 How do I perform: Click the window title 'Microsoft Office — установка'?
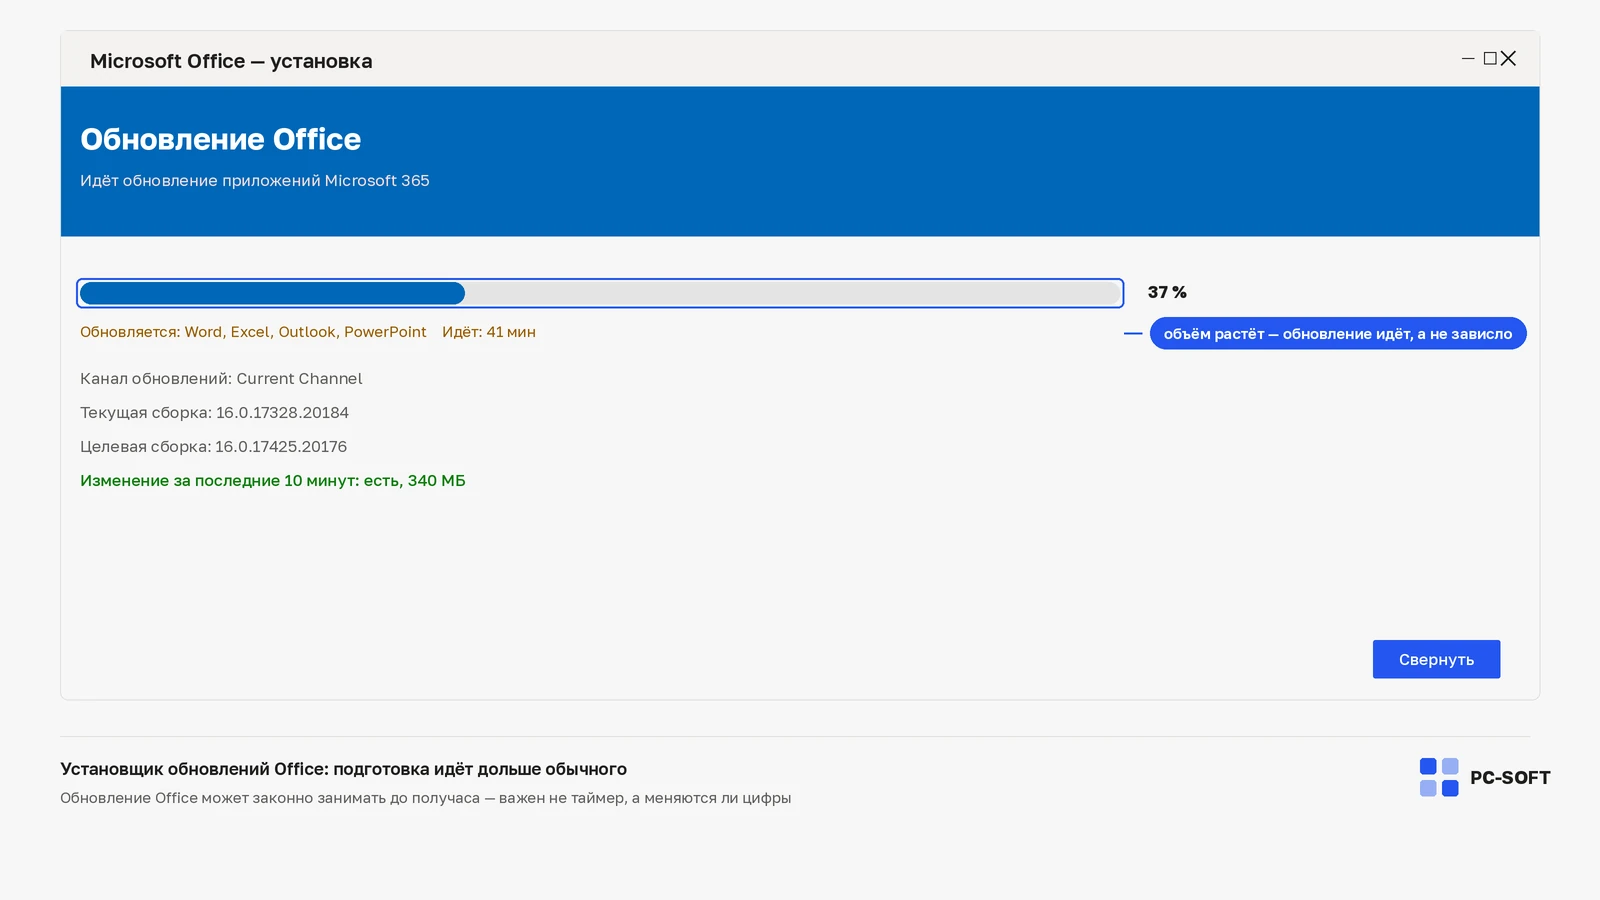pyautogui.click(x=231, y=61)
